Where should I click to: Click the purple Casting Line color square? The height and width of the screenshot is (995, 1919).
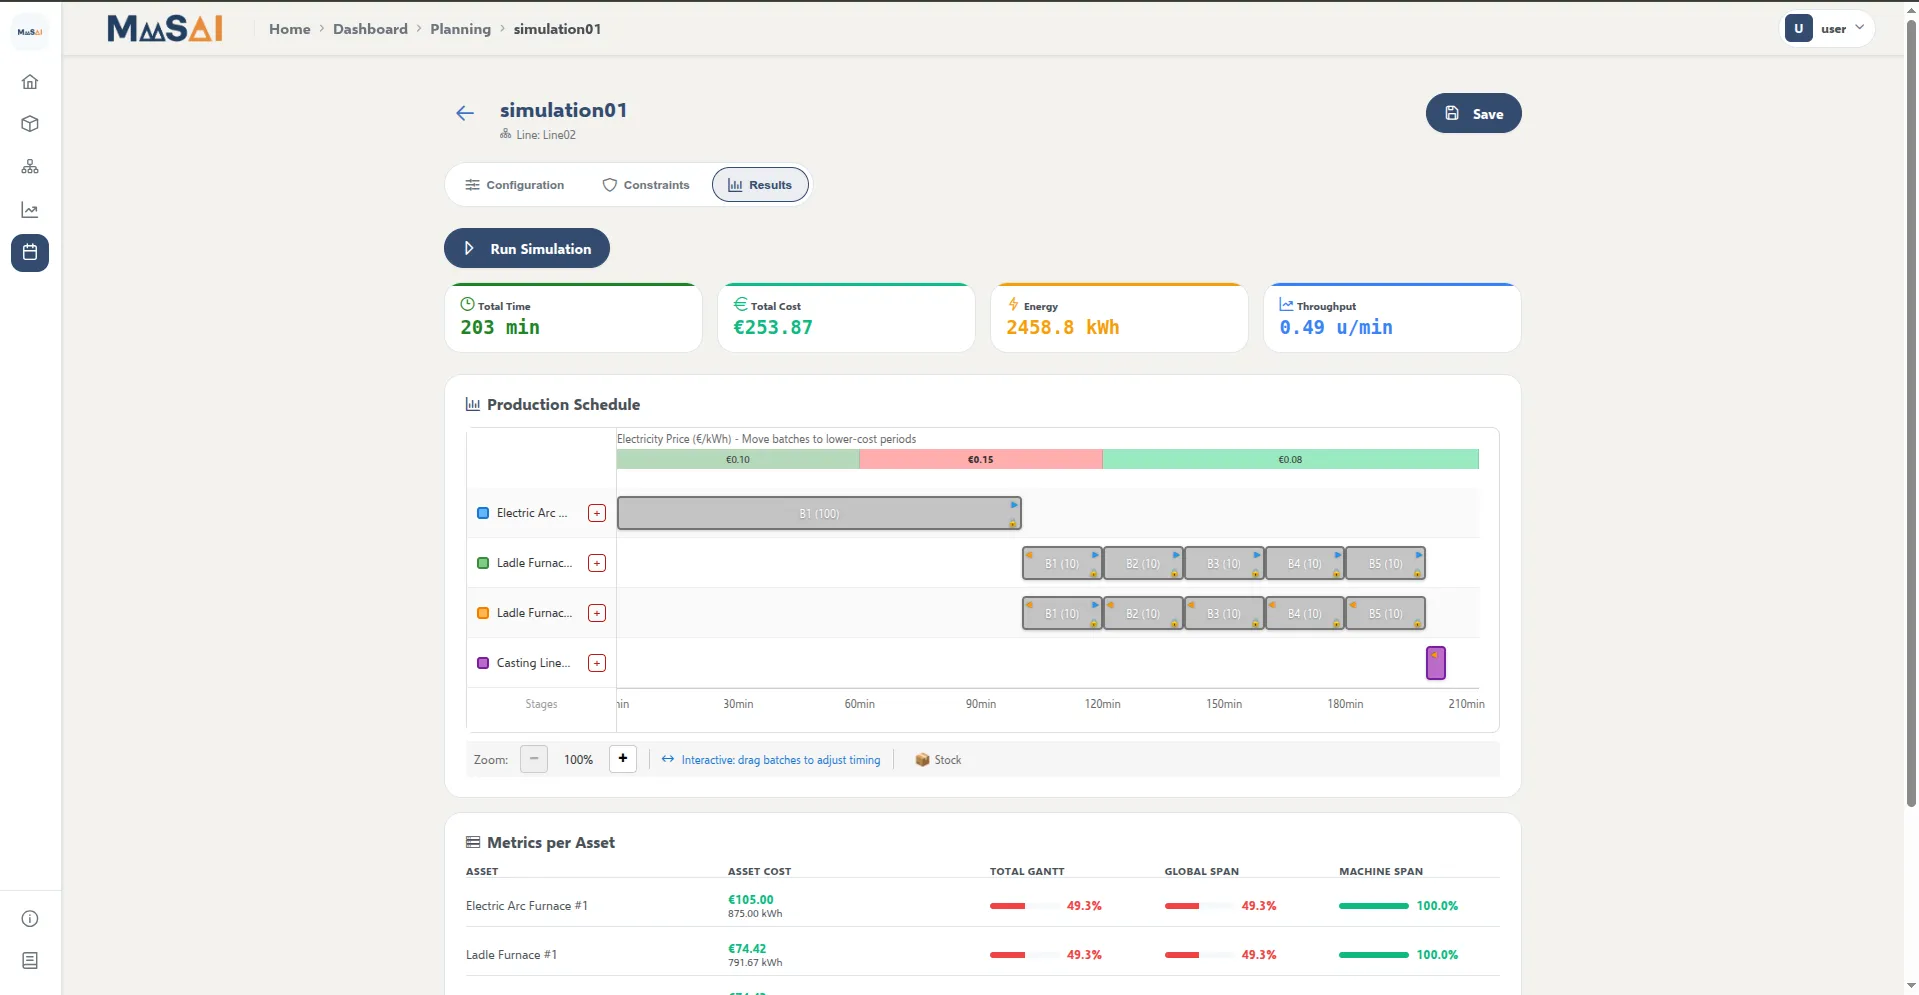click(x=483, y=663)
